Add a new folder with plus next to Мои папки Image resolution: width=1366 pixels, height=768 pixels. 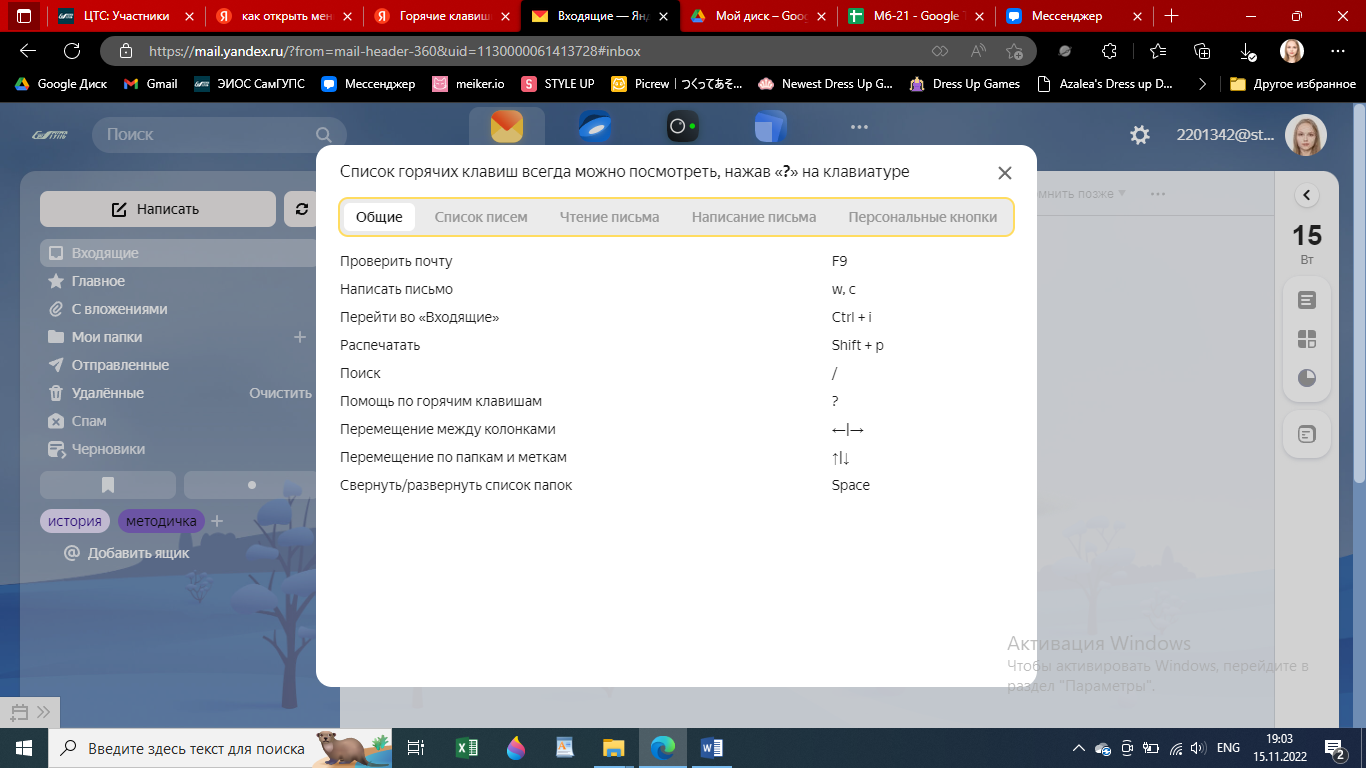[299, 337]
